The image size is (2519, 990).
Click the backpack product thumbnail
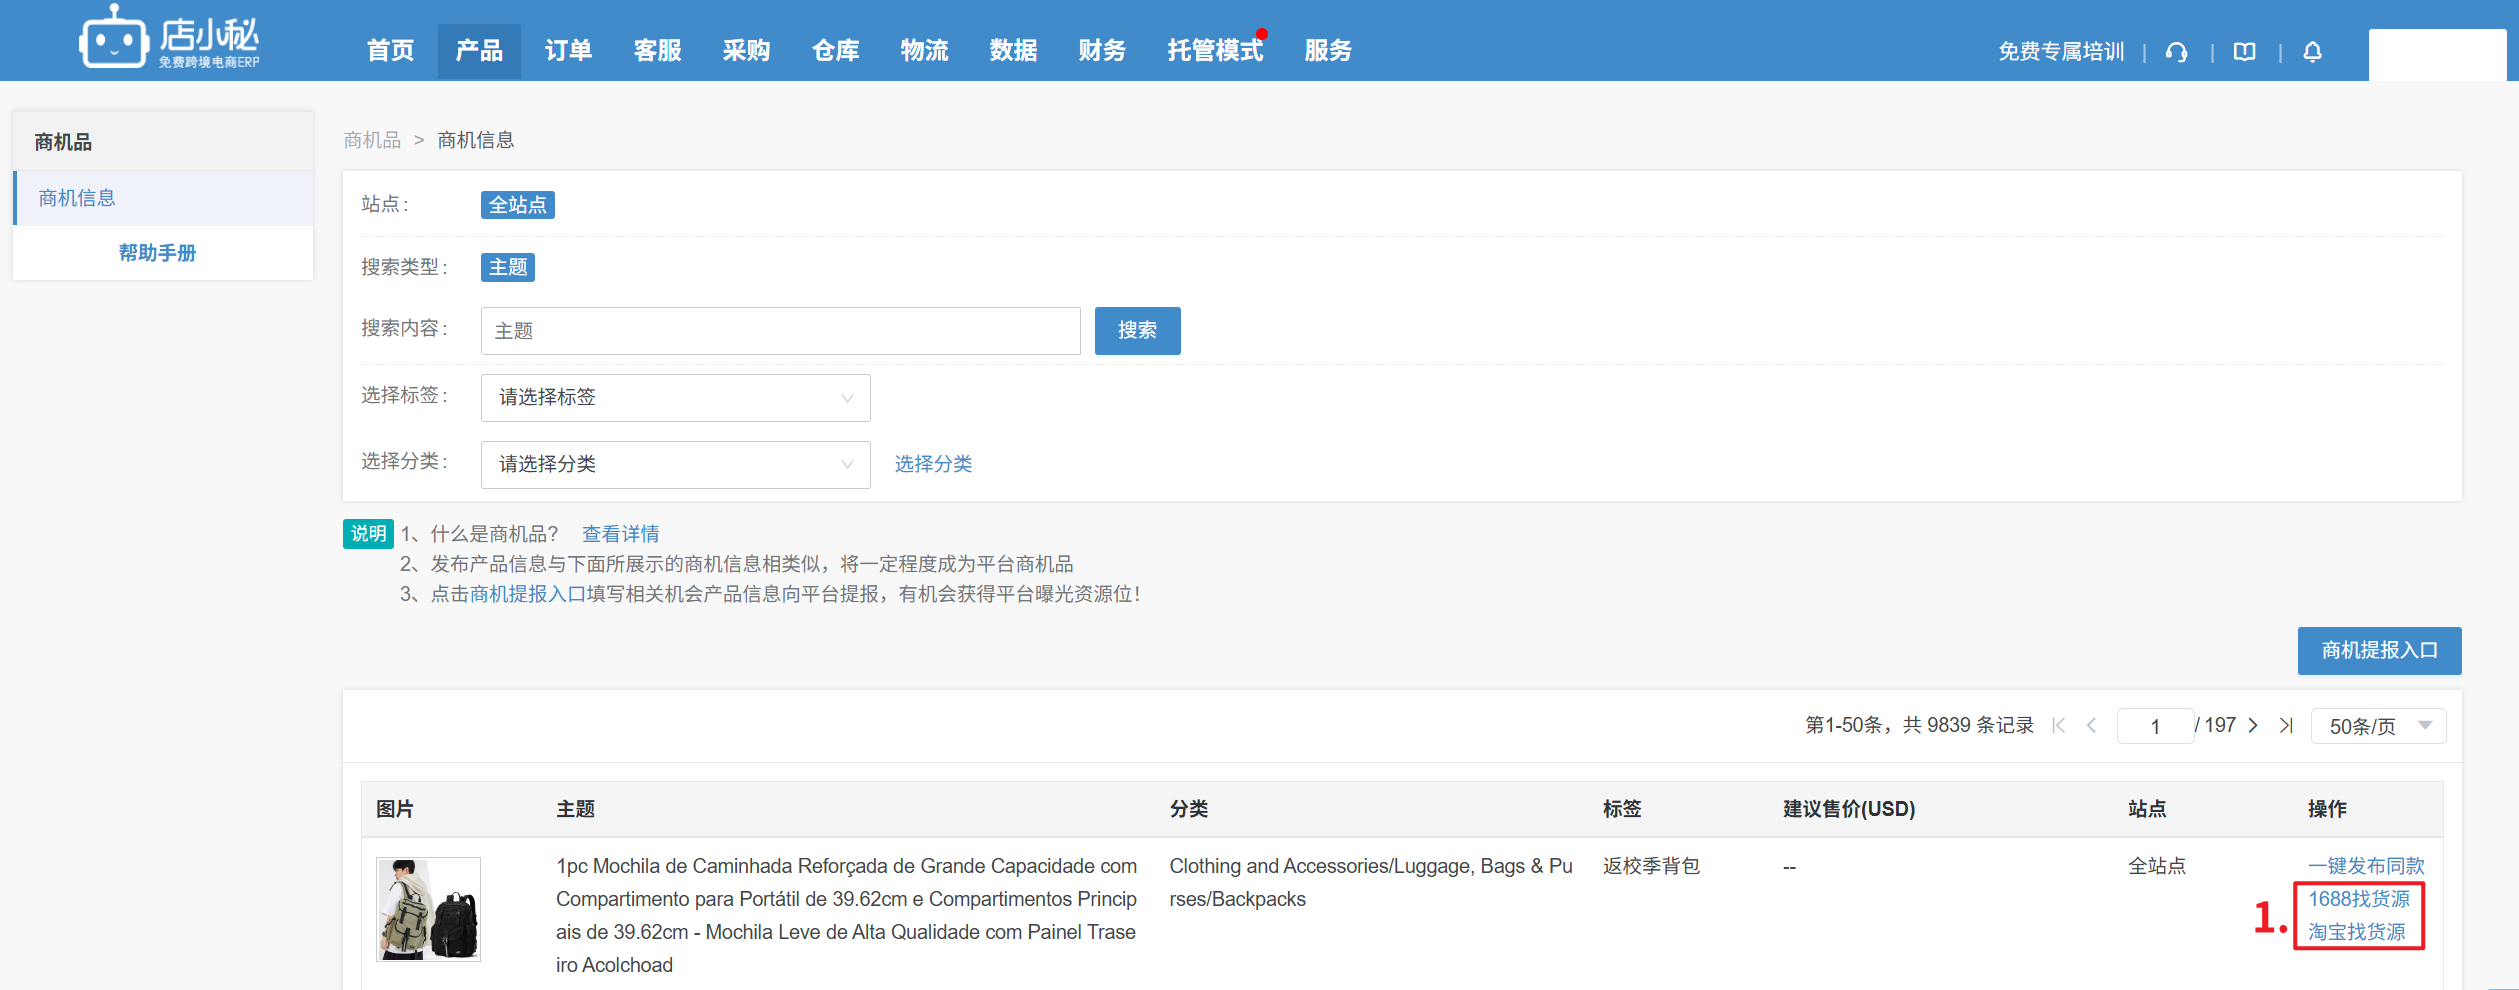[x=428, y=909]
